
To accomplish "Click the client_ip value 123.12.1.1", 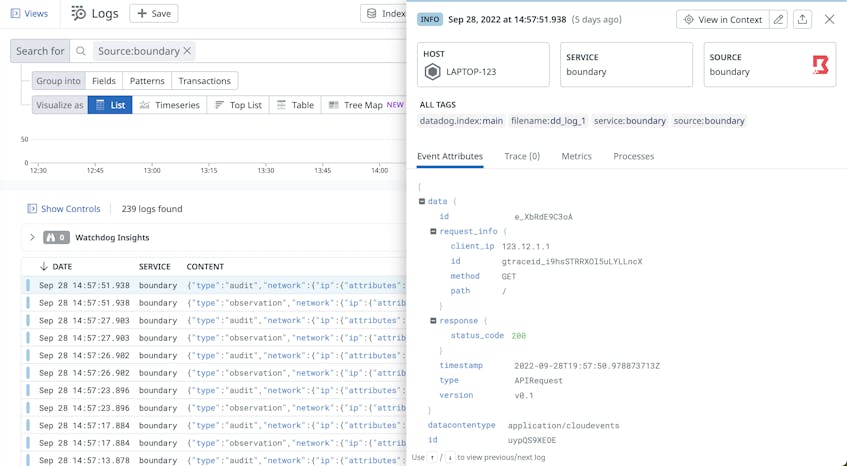I will coord(526,246).
